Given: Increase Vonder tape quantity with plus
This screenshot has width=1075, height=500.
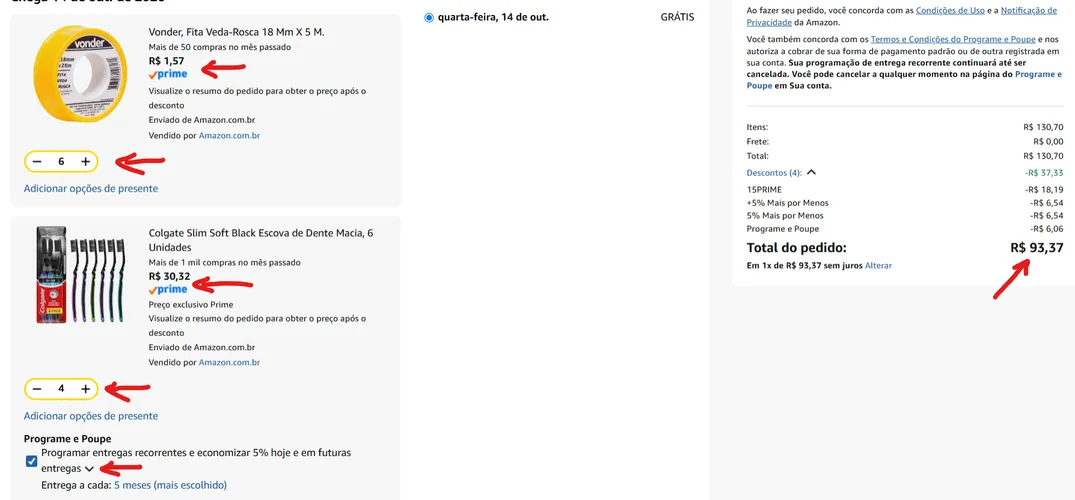Looking at the screenshot, I should [85, 162].
